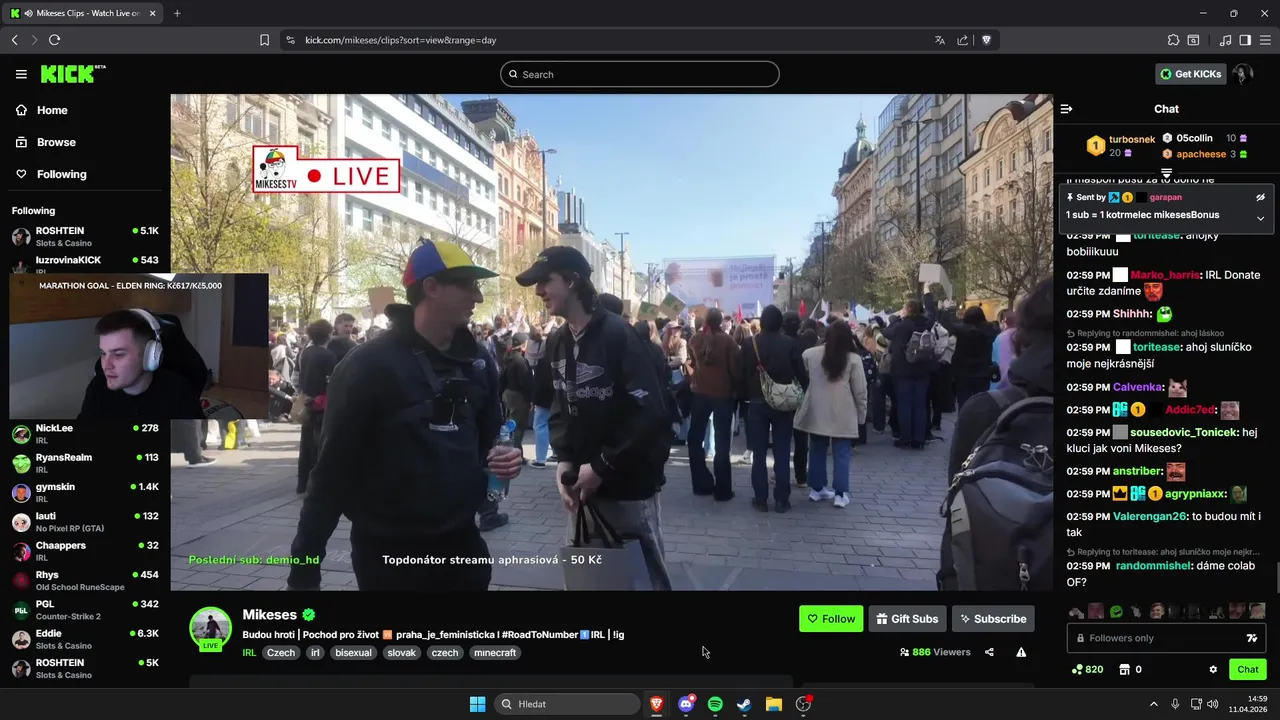Open Rhys Old School RuneScape channel

(85, 580)
